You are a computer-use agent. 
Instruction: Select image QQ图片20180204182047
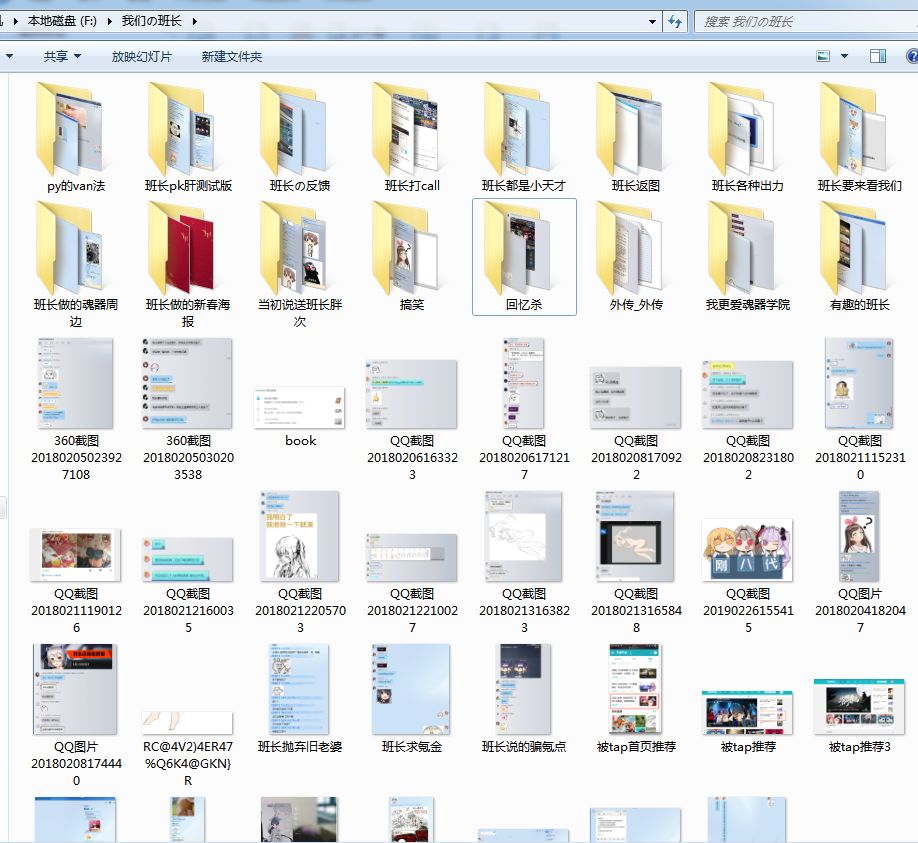point(859,562)
